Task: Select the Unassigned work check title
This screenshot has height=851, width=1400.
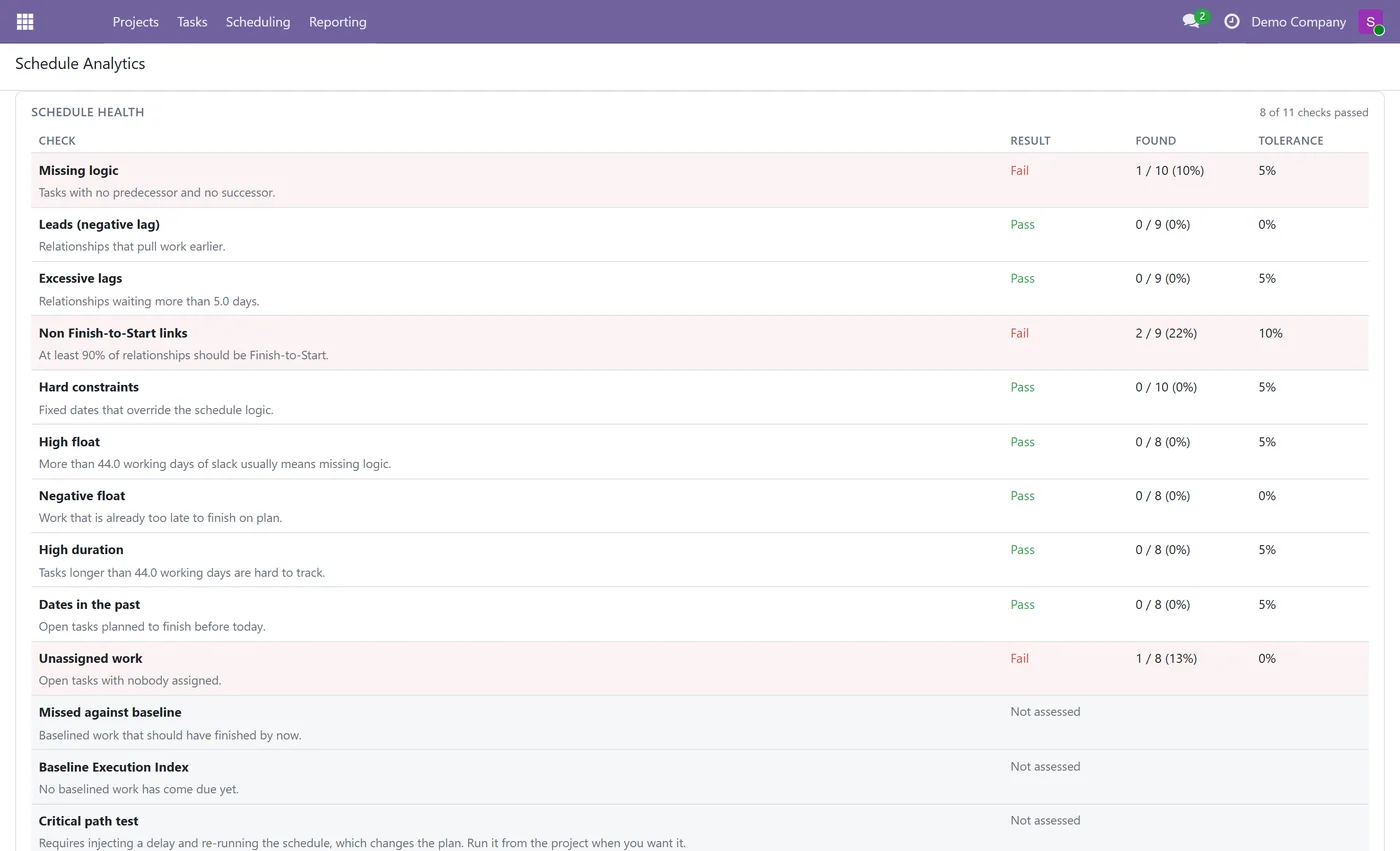Action: pyautogui.click(x=90, y=659)
